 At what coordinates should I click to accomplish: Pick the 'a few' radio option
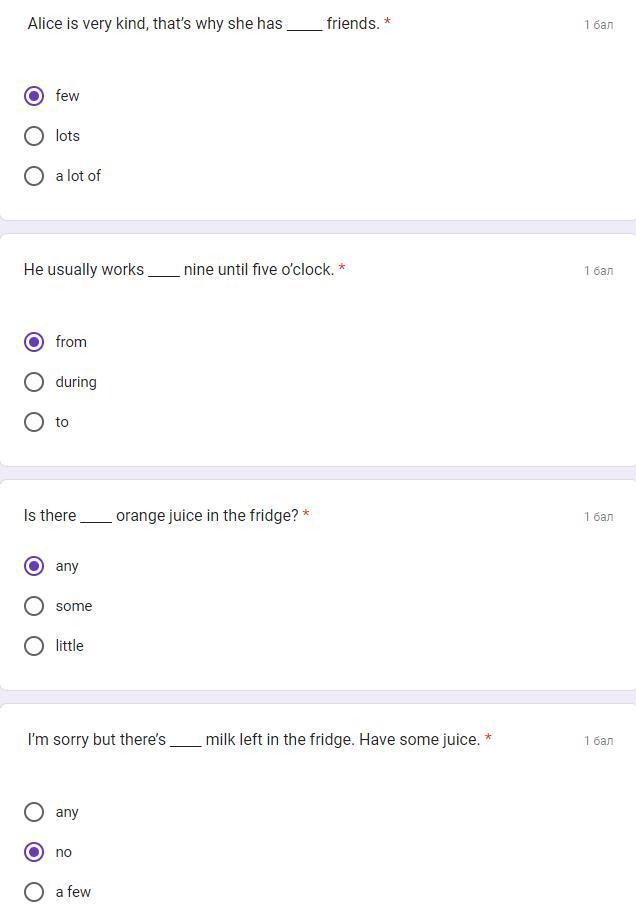click(34, 892)
